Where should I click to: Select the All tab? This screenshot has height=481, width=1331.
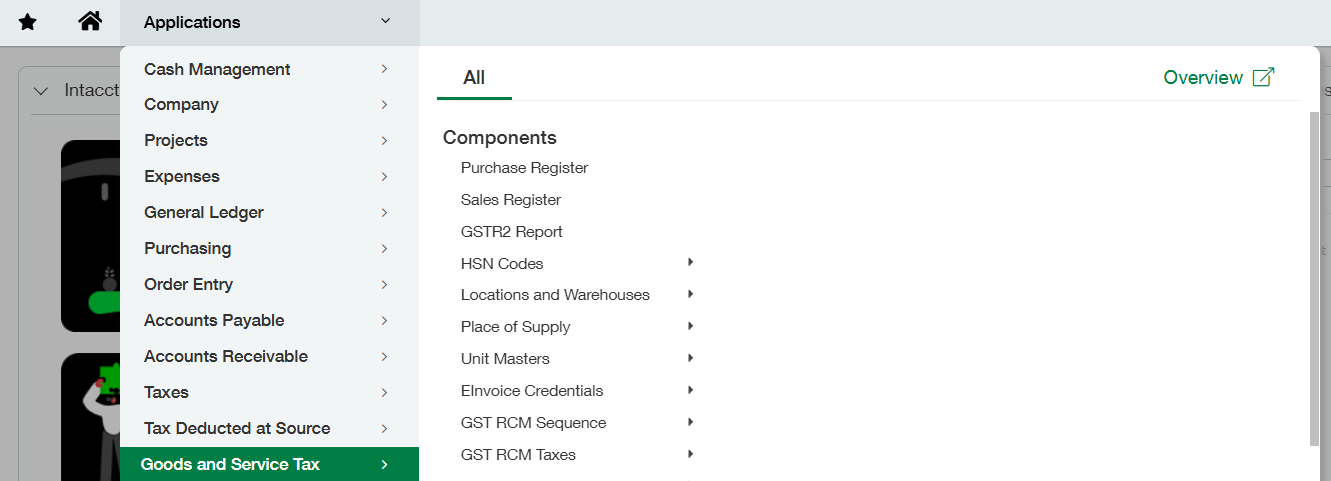pos(474,78)
